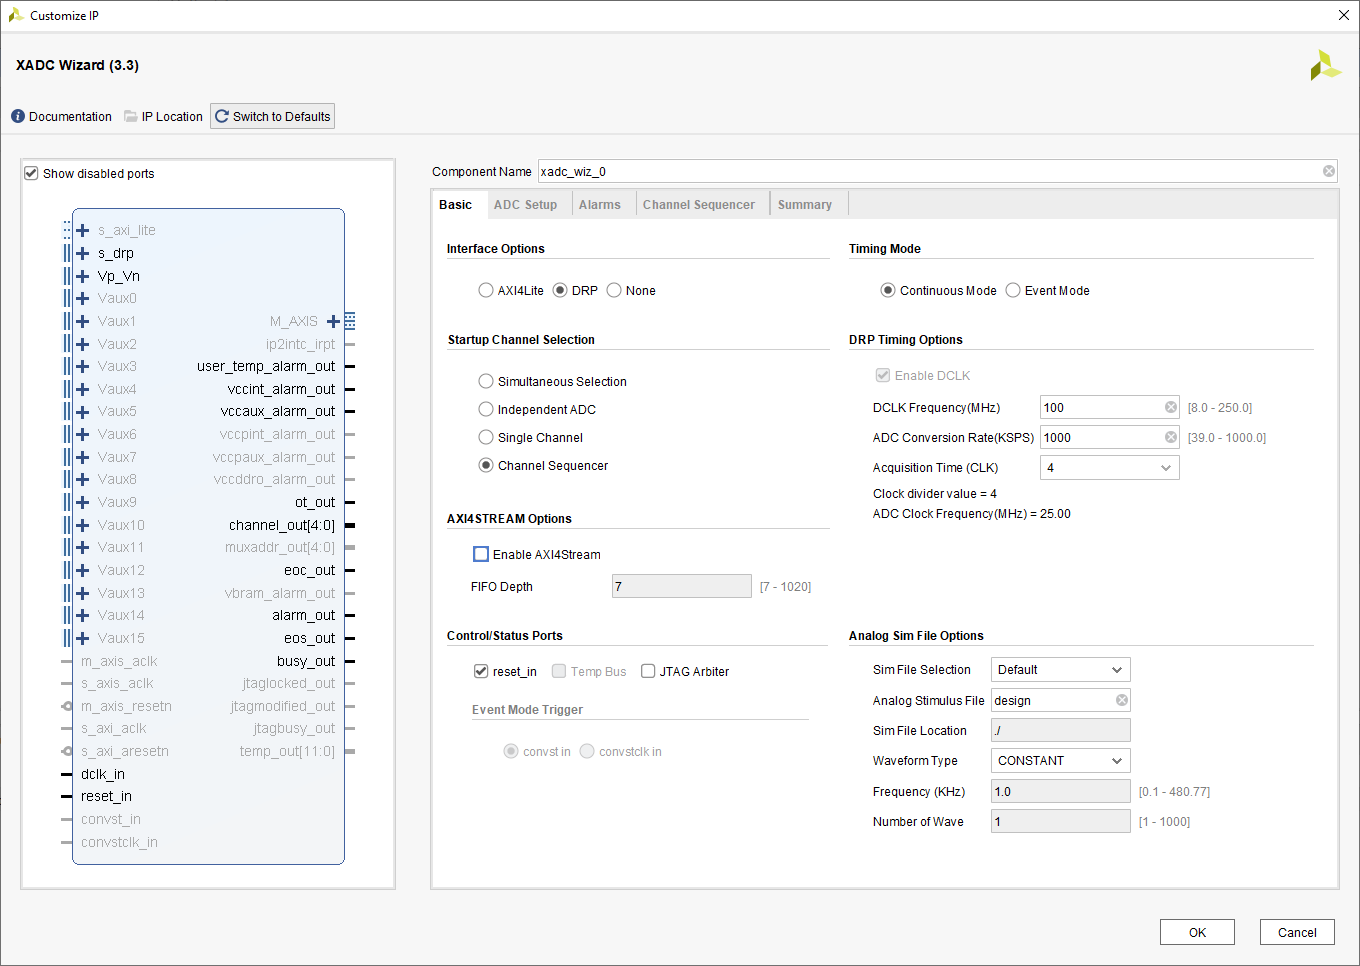Open Acquisition Time (CLK) dropdown
Screen dimensions: 1360x966
click(1110, 468)
